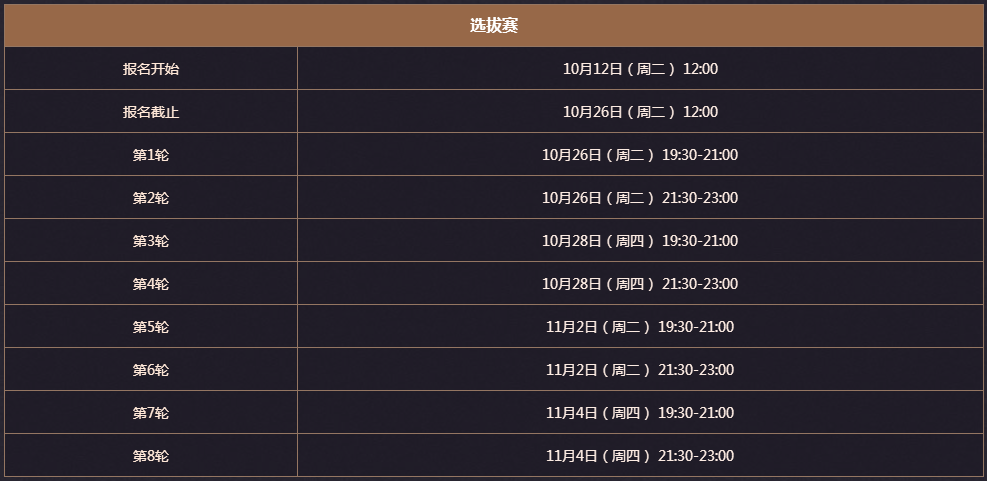Click the 10月12日（周二）12:00 date cell
This screenshot has height=481, width=987.
(x=640, y=69)
